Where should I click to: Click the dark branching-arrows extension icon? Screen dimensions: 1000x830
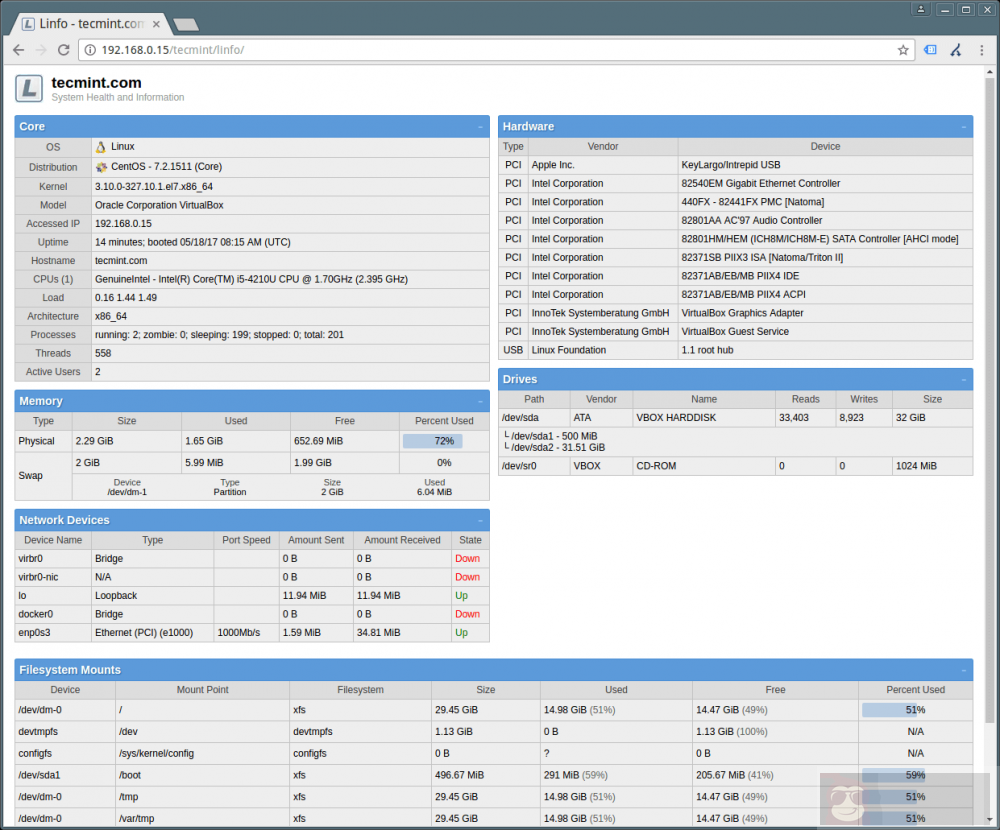[956, 48]
